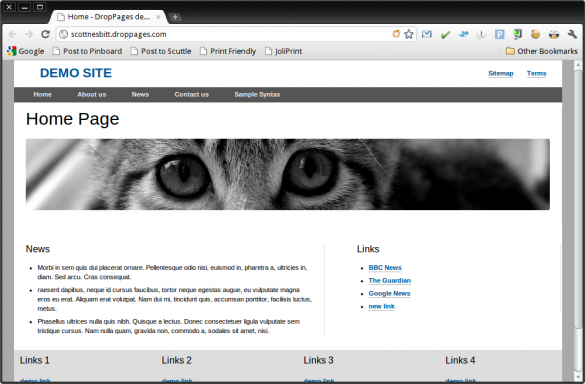
Task: Select the Home - DropPages browser tab
Action: point(109,17)
